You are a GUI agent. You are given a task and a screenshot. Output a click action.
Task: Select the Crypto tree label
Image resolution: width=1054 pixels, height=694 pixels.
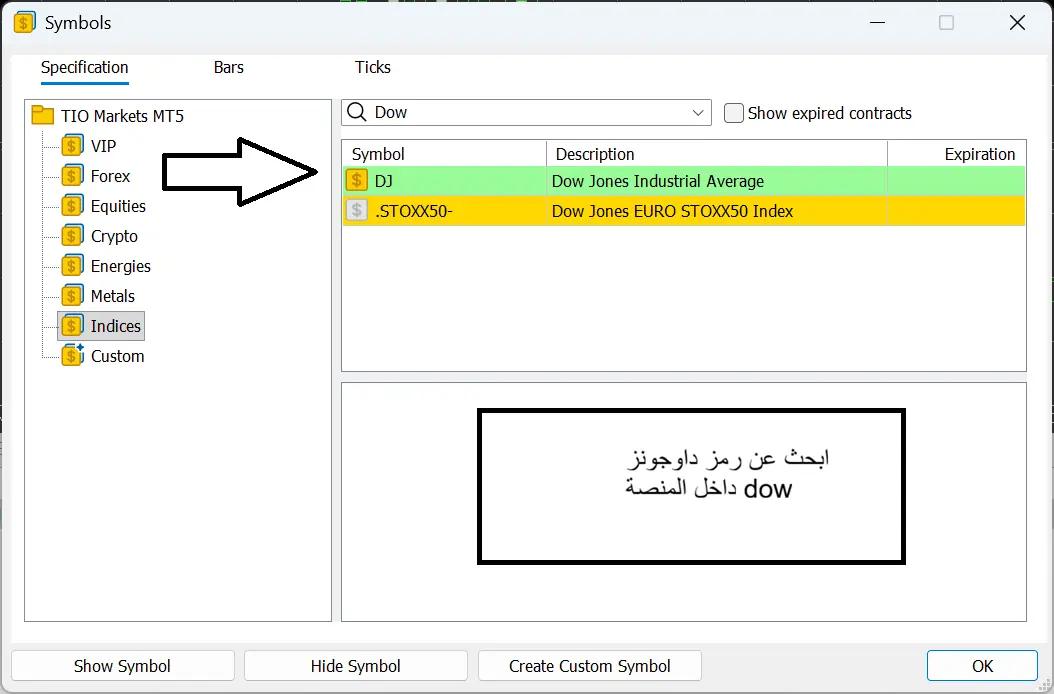(114, 236)
